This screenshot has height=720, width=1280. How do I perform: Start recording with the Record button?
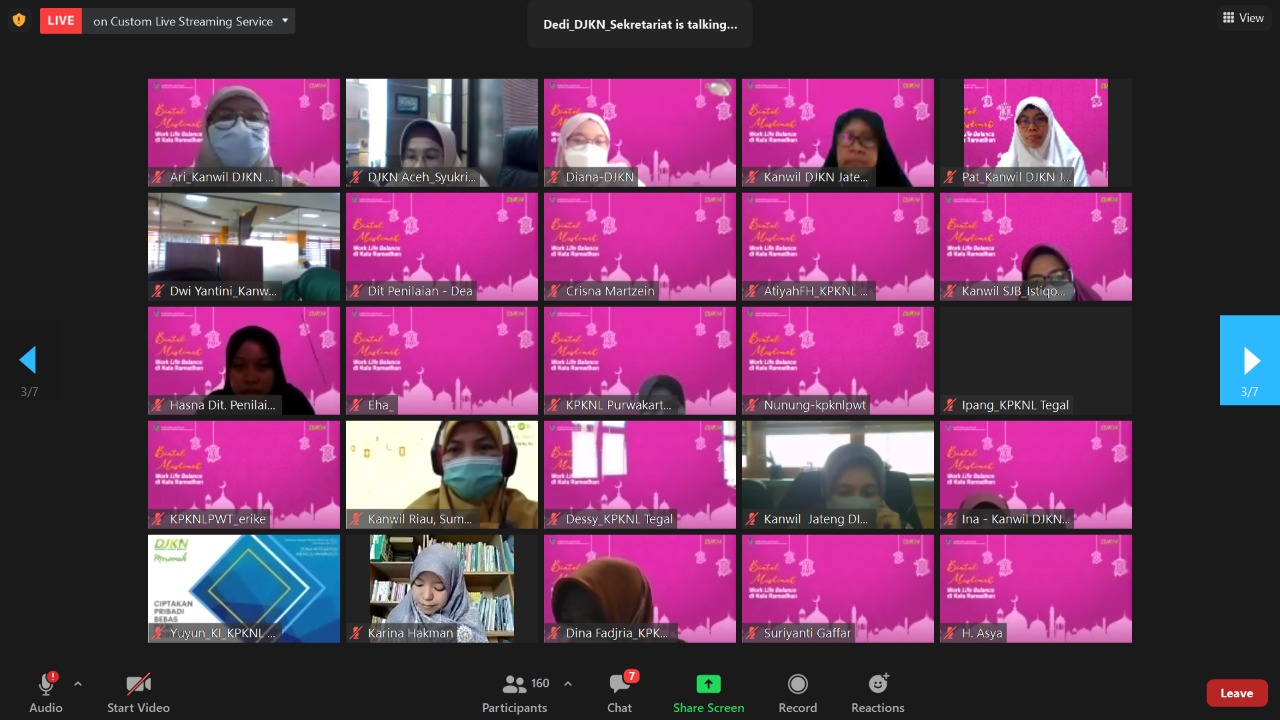tap(797, 693)
